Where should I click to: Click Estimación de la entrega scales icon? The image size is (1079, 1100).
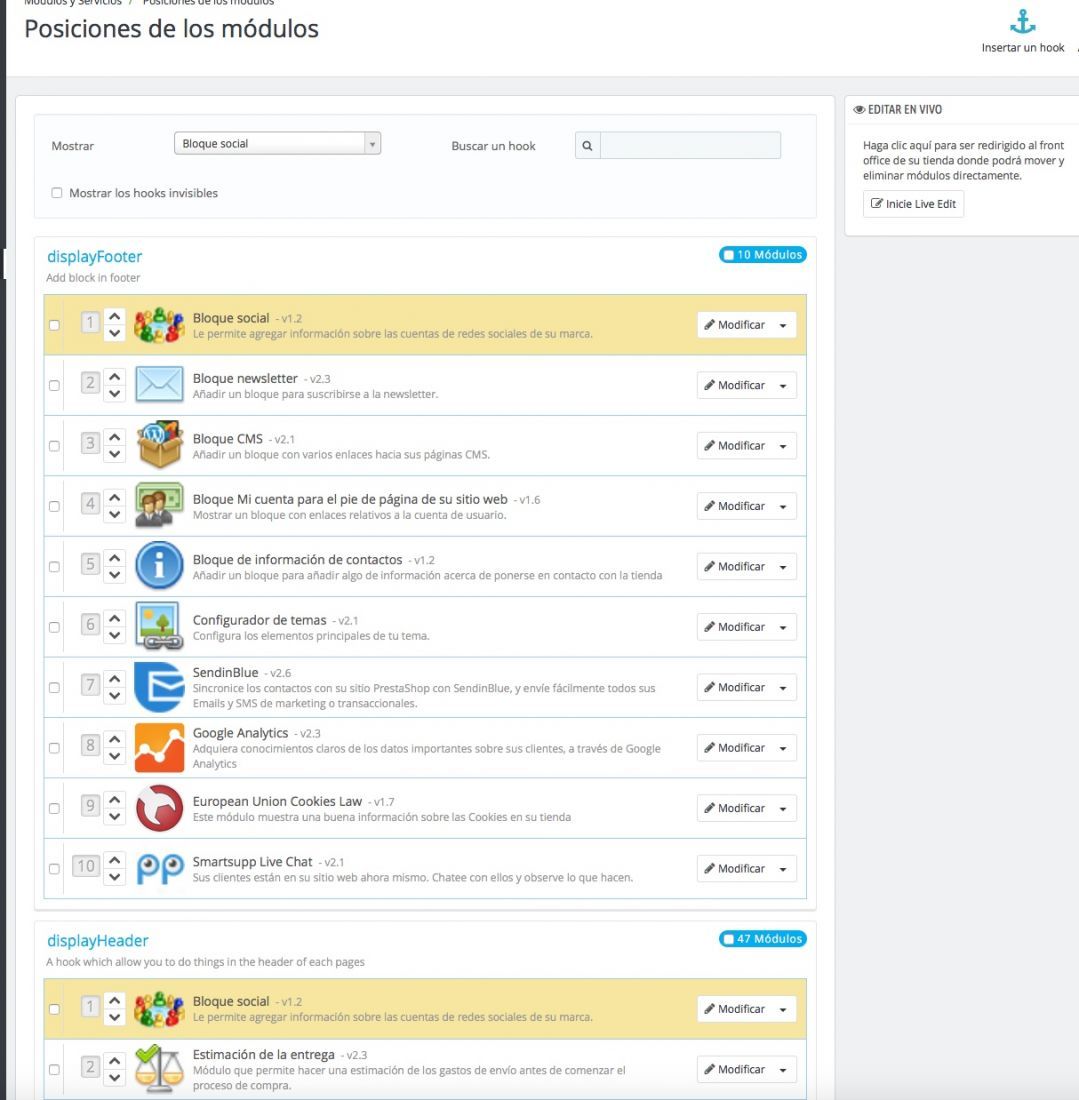click(x=159, y=1069)
